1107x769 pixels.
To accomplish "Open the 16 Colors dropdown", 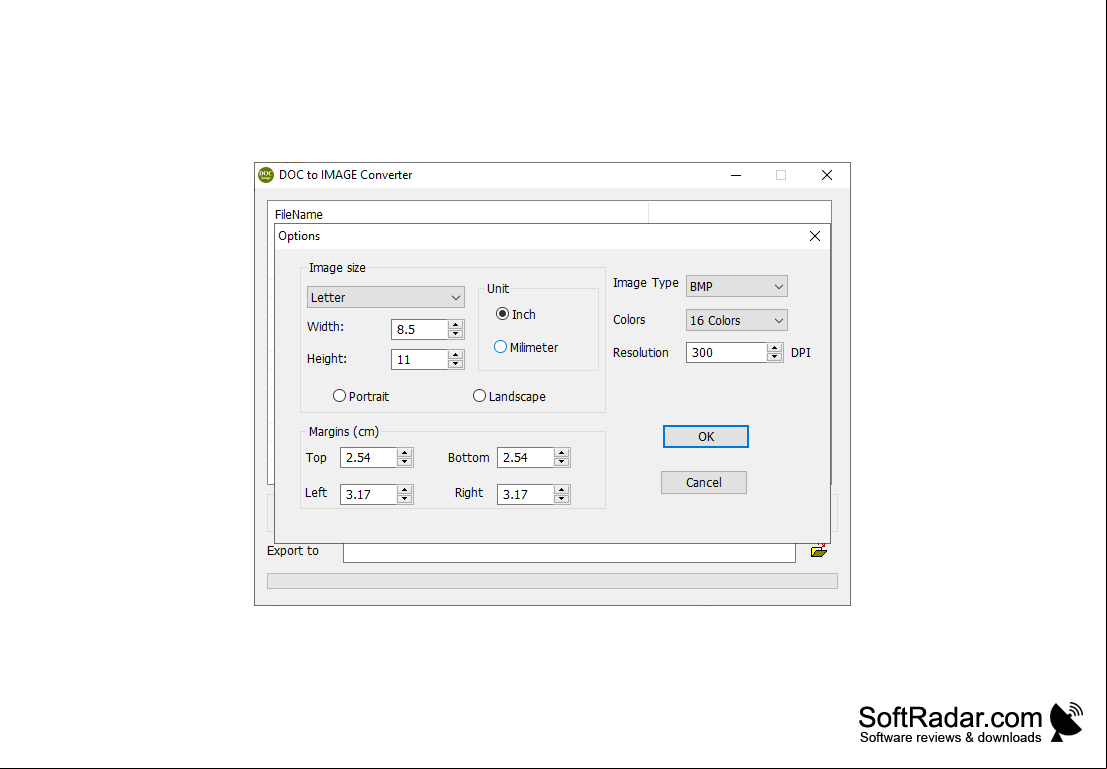I will click(x=736, y=320).
